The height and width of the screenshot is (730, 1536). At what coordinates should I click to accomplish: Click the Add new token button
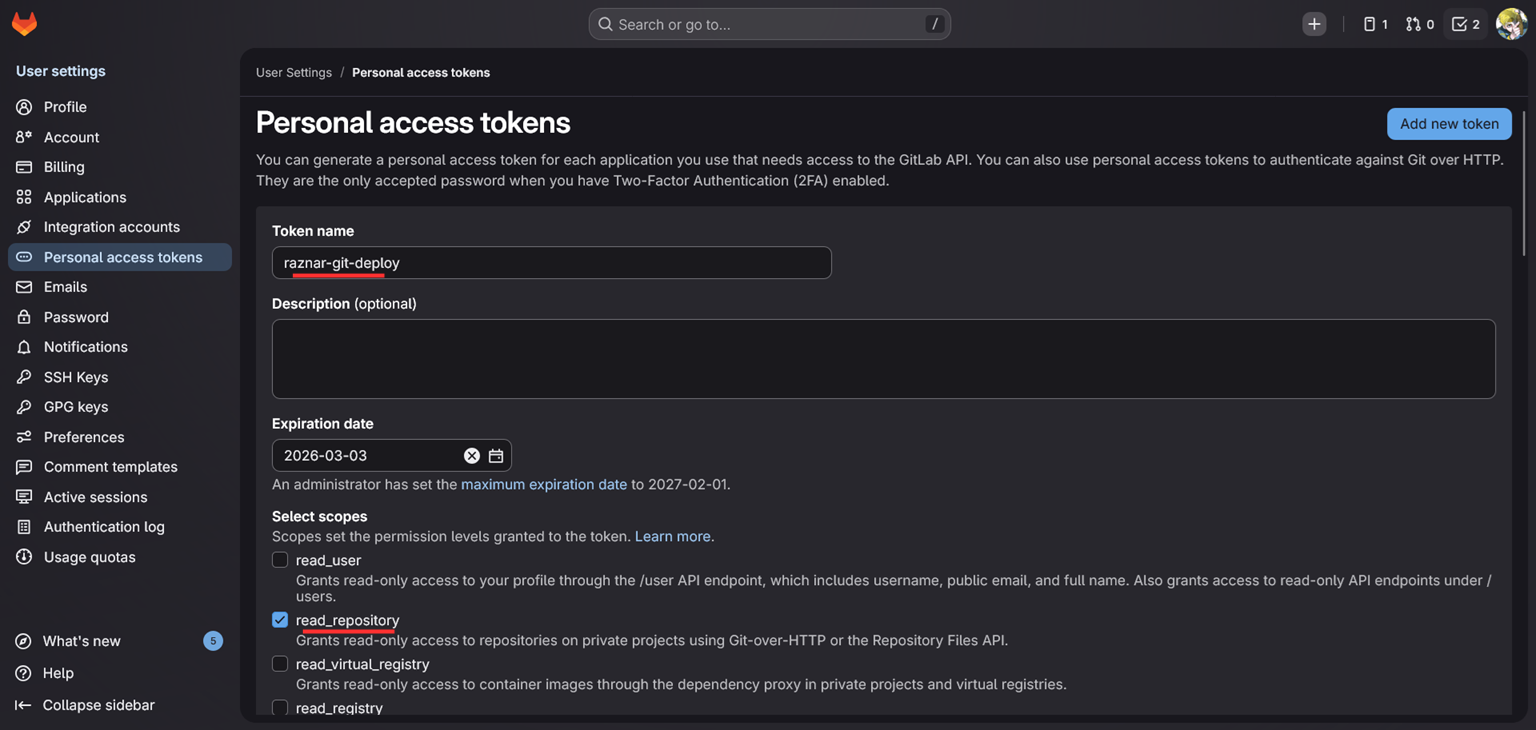[1448, 124]
